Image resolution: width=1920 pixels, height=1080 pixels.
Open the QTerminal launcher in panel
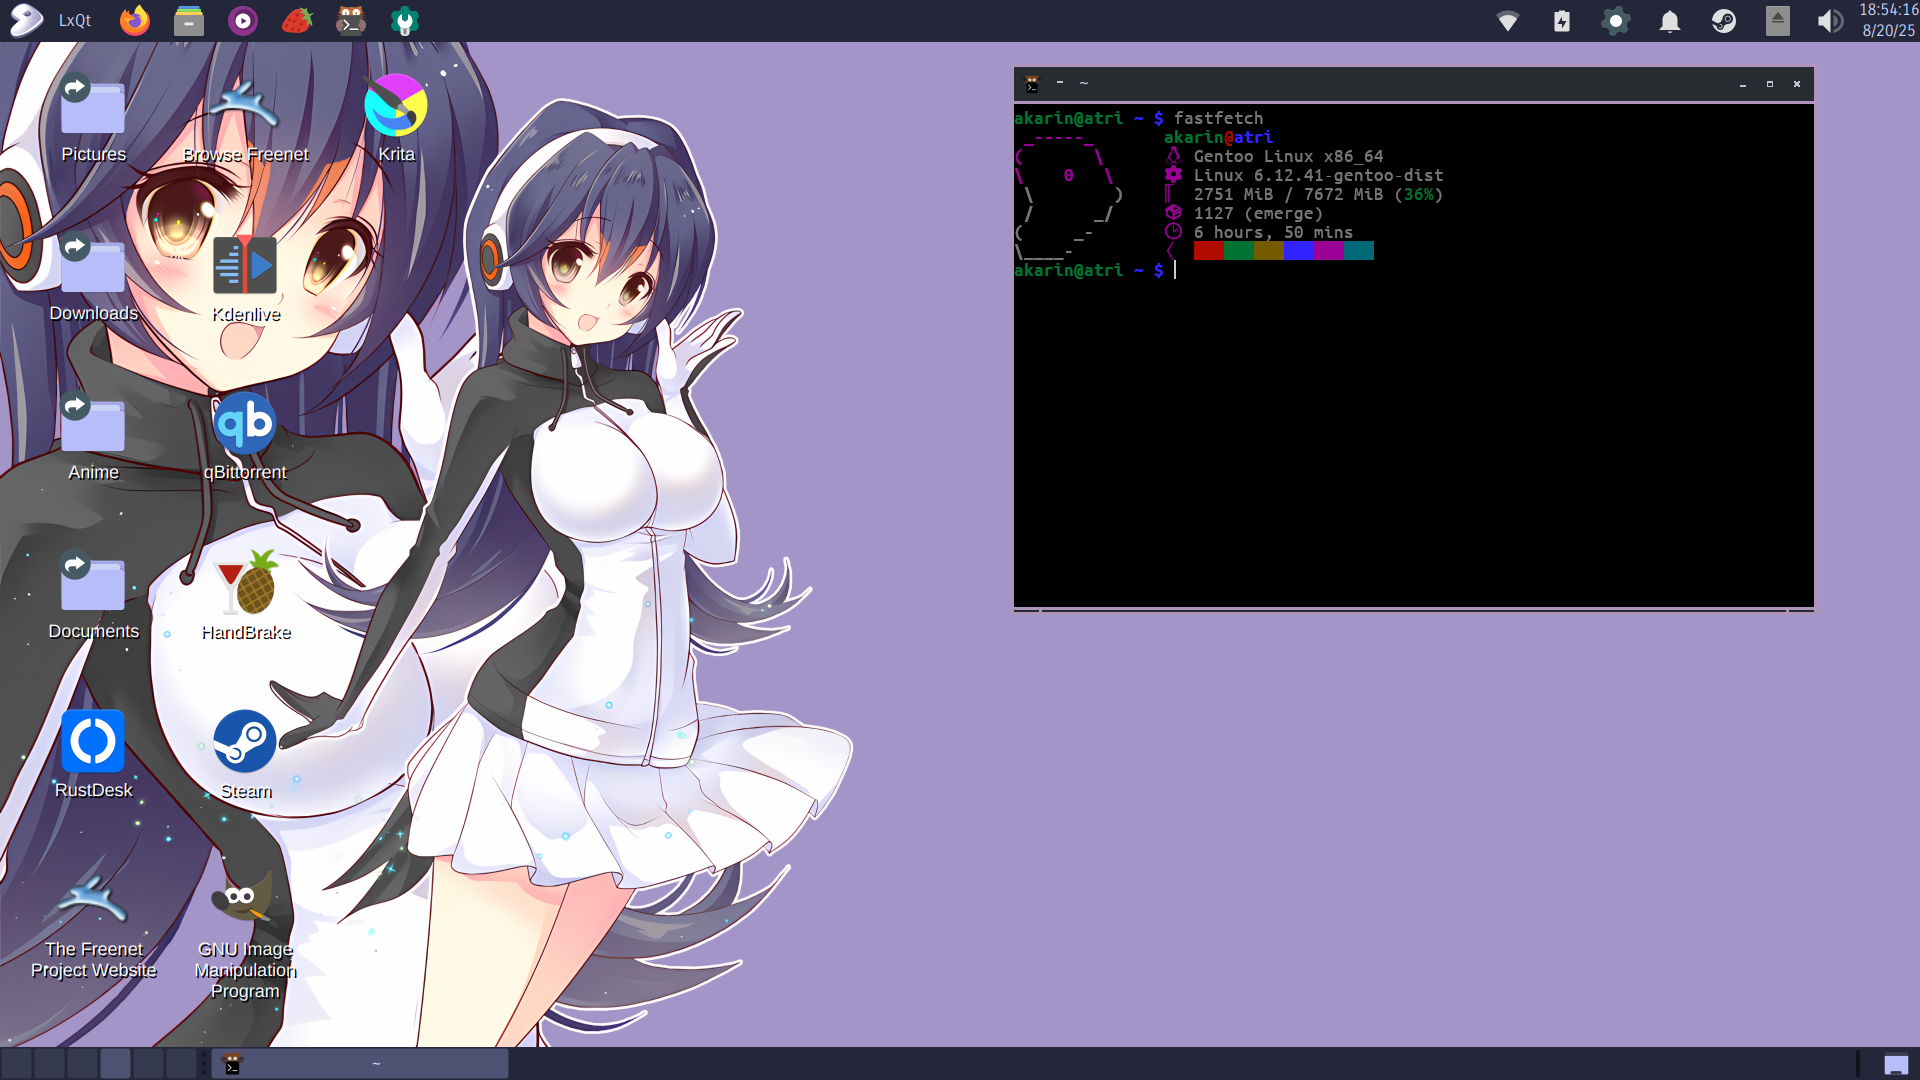[x=350, y=20]
